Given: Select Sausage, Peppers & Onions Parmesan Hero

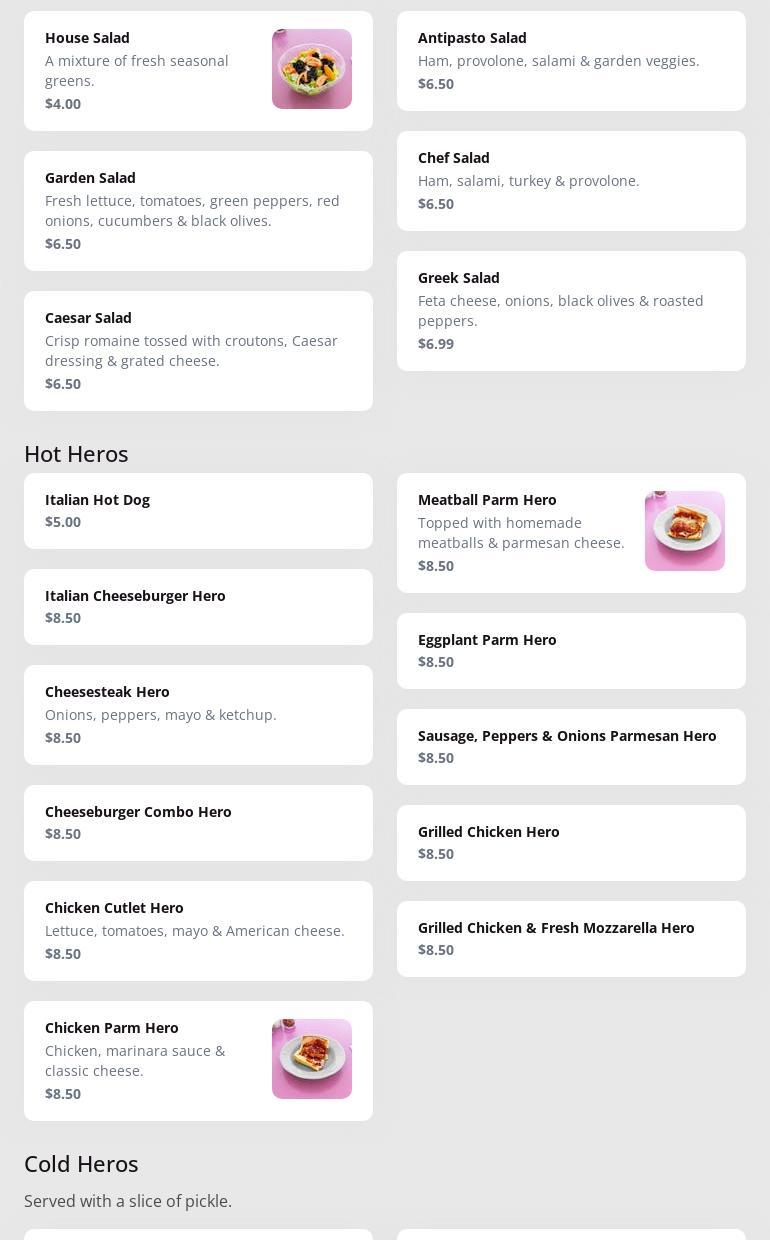Looking at the screenshot, I should click(571, 747).
